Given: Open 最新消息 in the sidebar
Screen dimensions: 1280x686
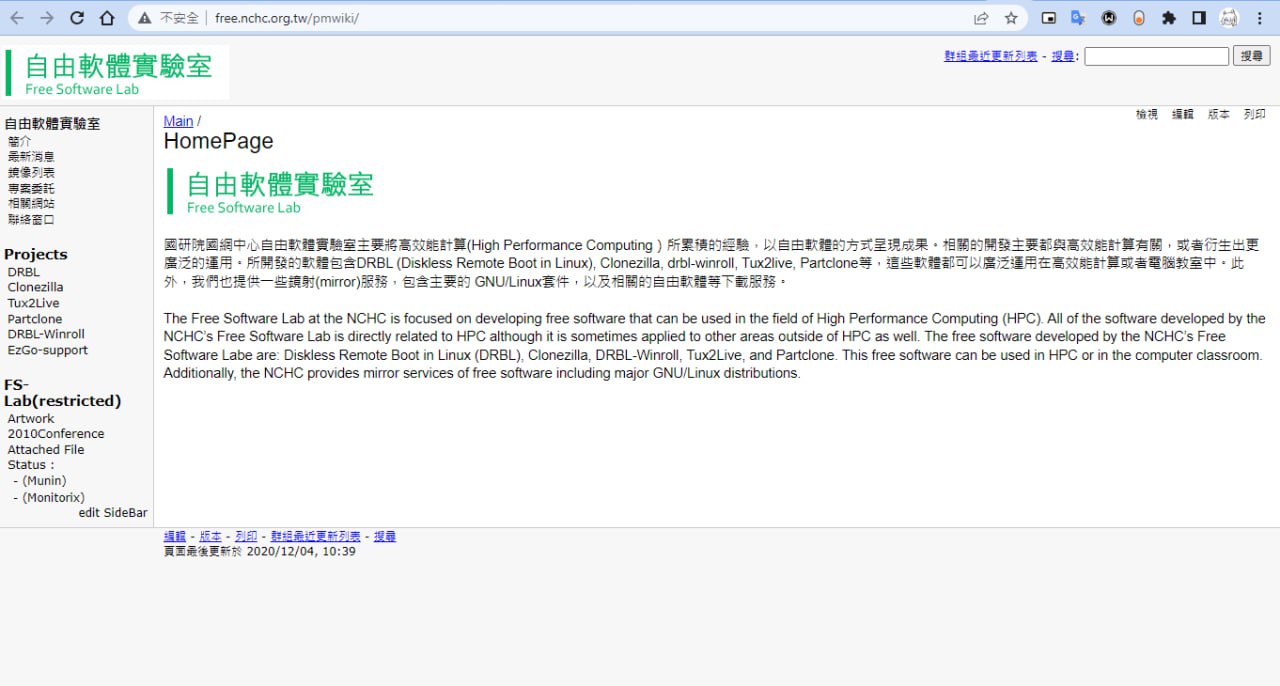Looking at the screenshot, I should click(31, 157).
